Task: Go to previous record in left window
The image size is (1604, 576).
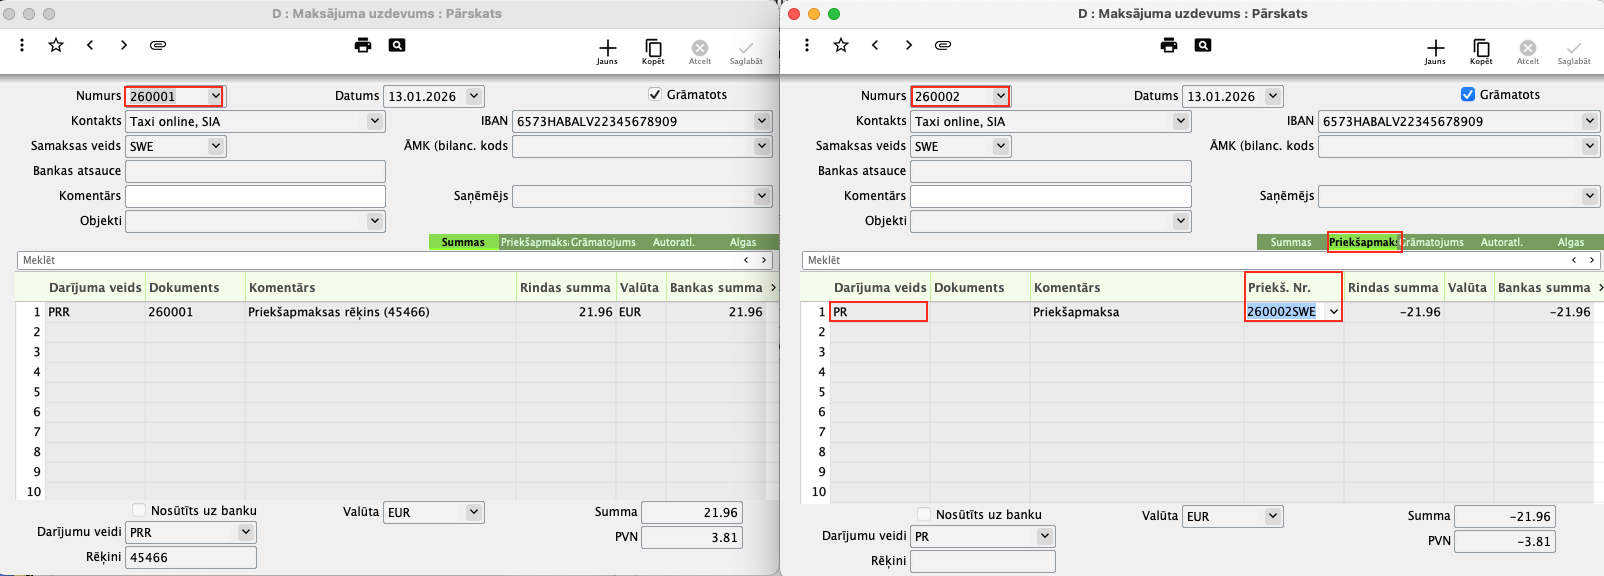Action: (x=90, y=45)
